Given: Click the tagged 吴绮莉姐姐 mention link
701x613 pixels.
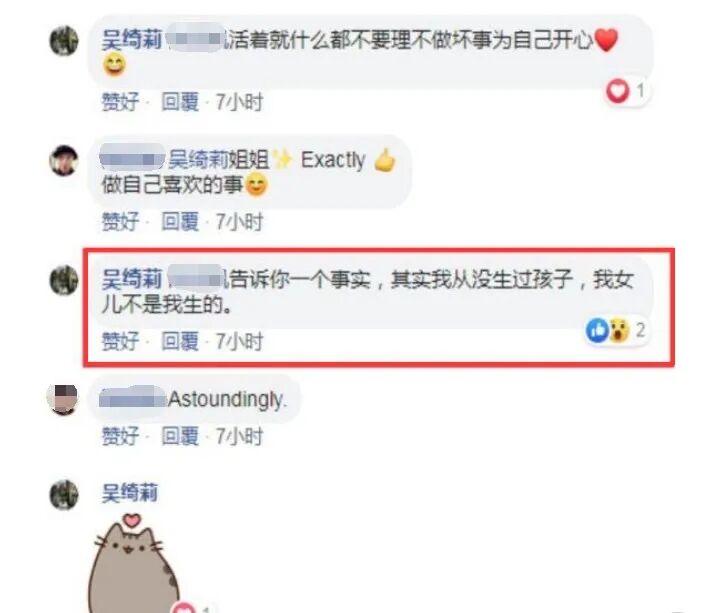Looking at the screenshot, I should point(219,160).
